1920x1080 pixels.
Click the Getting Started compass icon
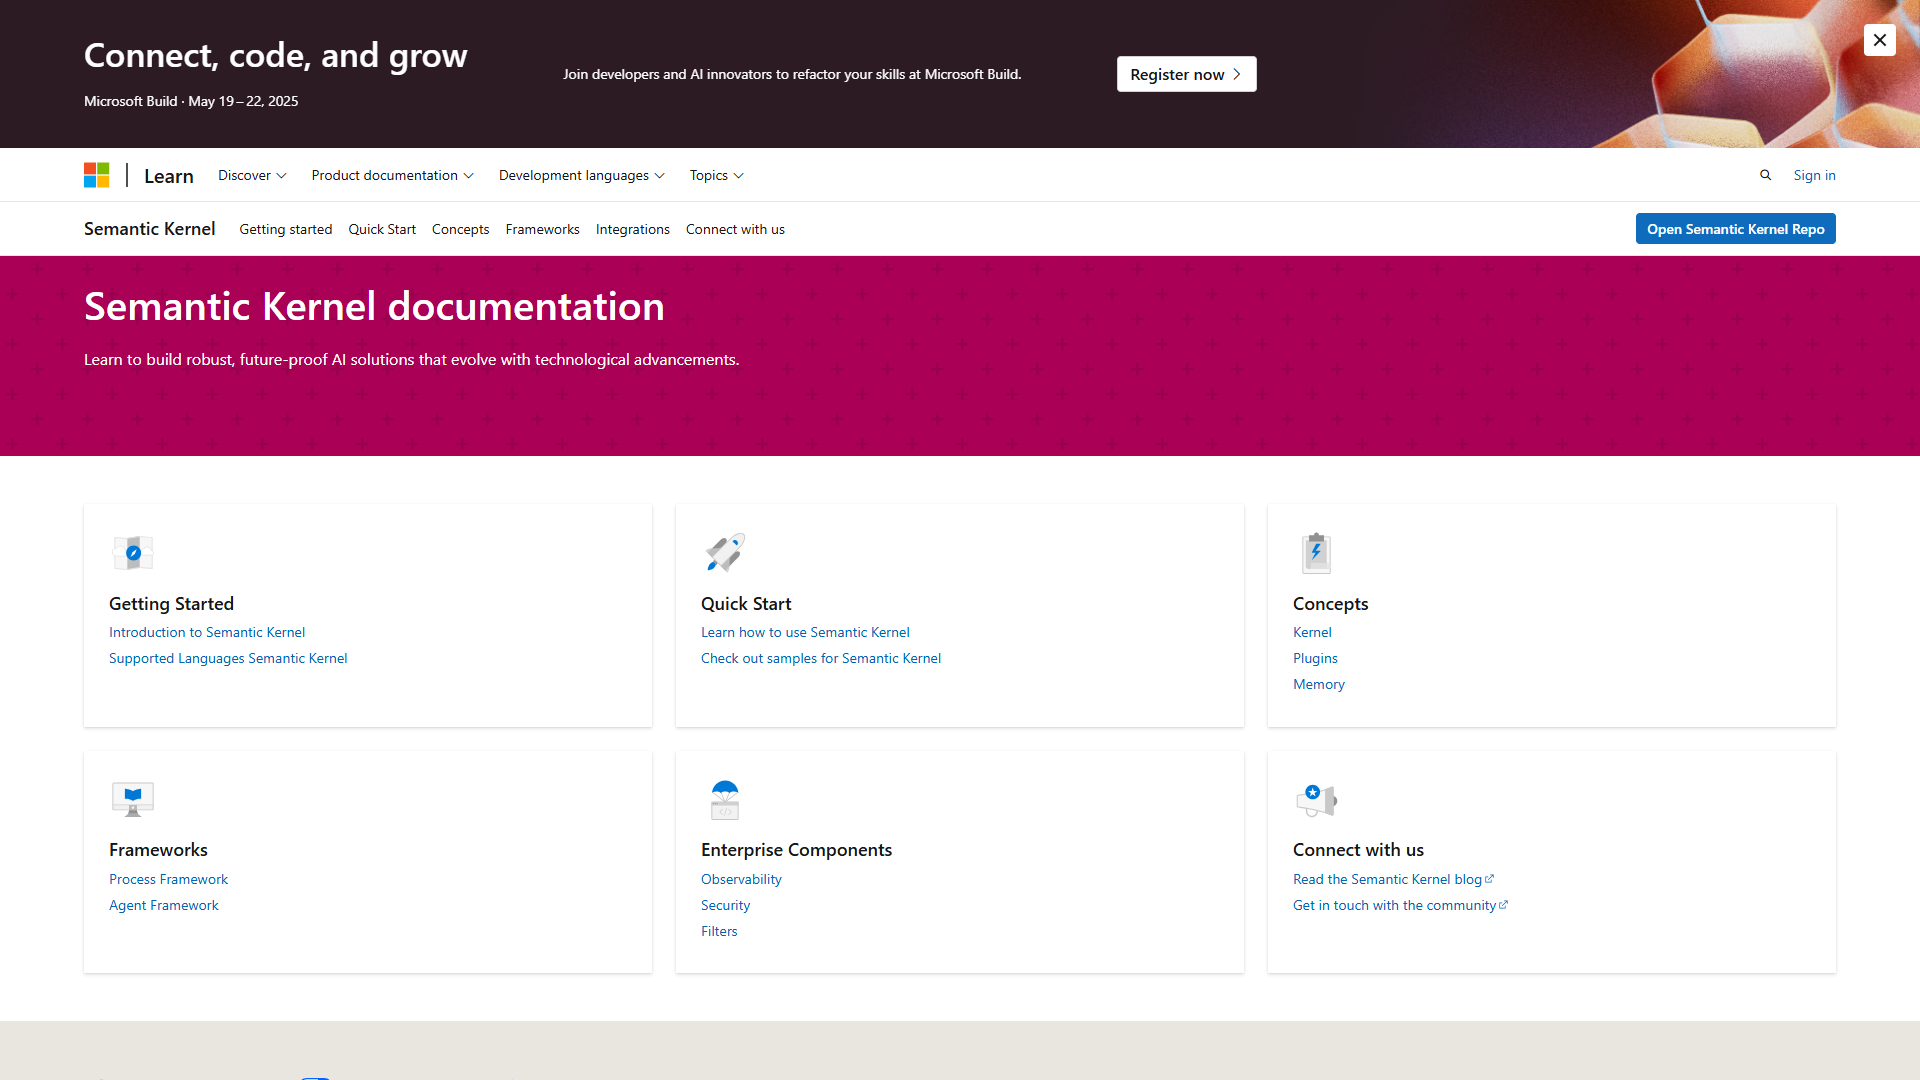pyautogui.click(x=133, y=552)
